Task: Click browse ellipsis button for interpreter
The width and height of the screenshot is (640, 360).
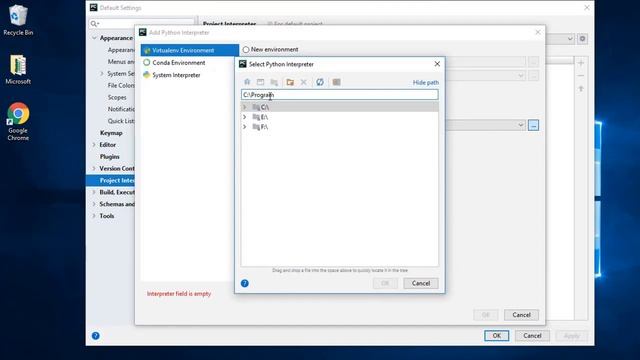Action: pos(533,125)
